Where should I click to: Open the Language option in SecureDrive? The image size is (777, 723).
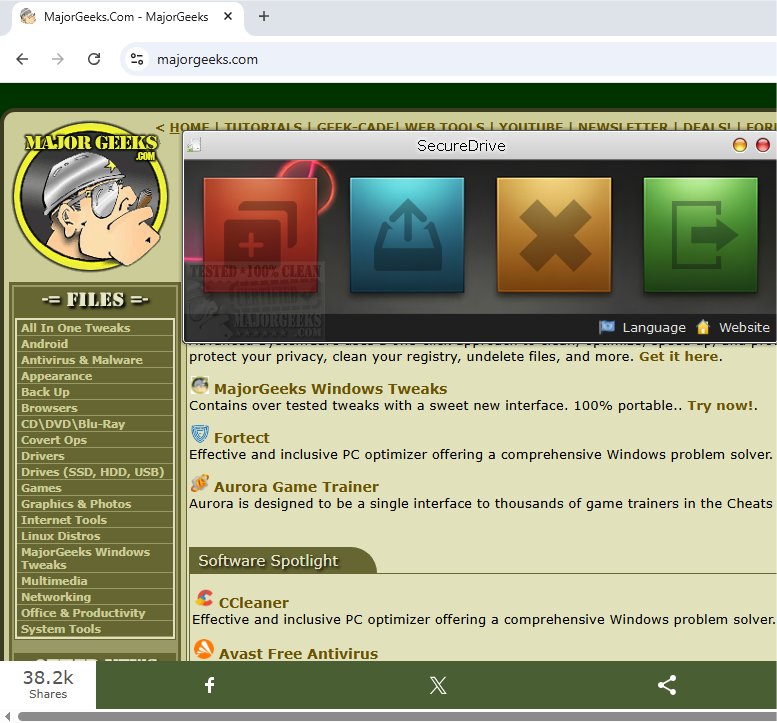[x=642, y=328]
